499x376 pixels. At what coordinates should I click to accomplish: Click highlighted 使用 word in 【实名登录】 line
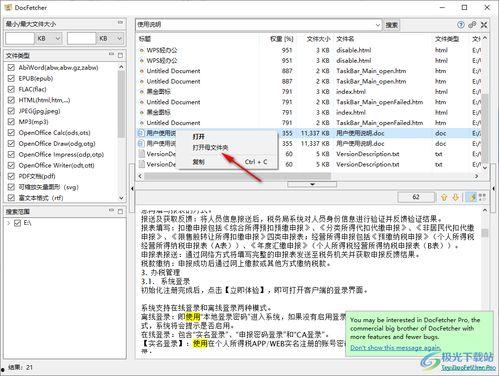click(200, 343)
